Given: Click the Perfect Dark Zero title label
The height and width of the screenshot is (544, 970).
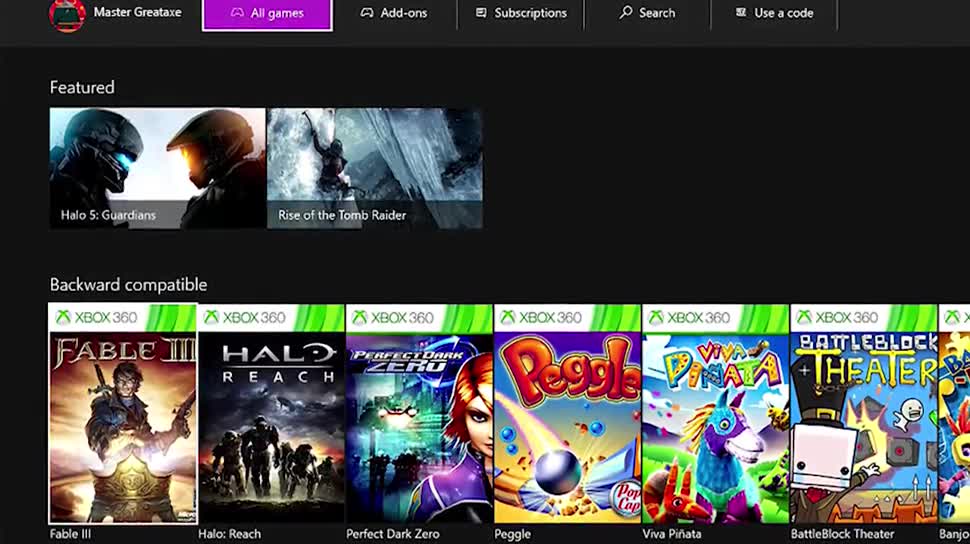Looking at the screenshot, I should coord(393,534).
